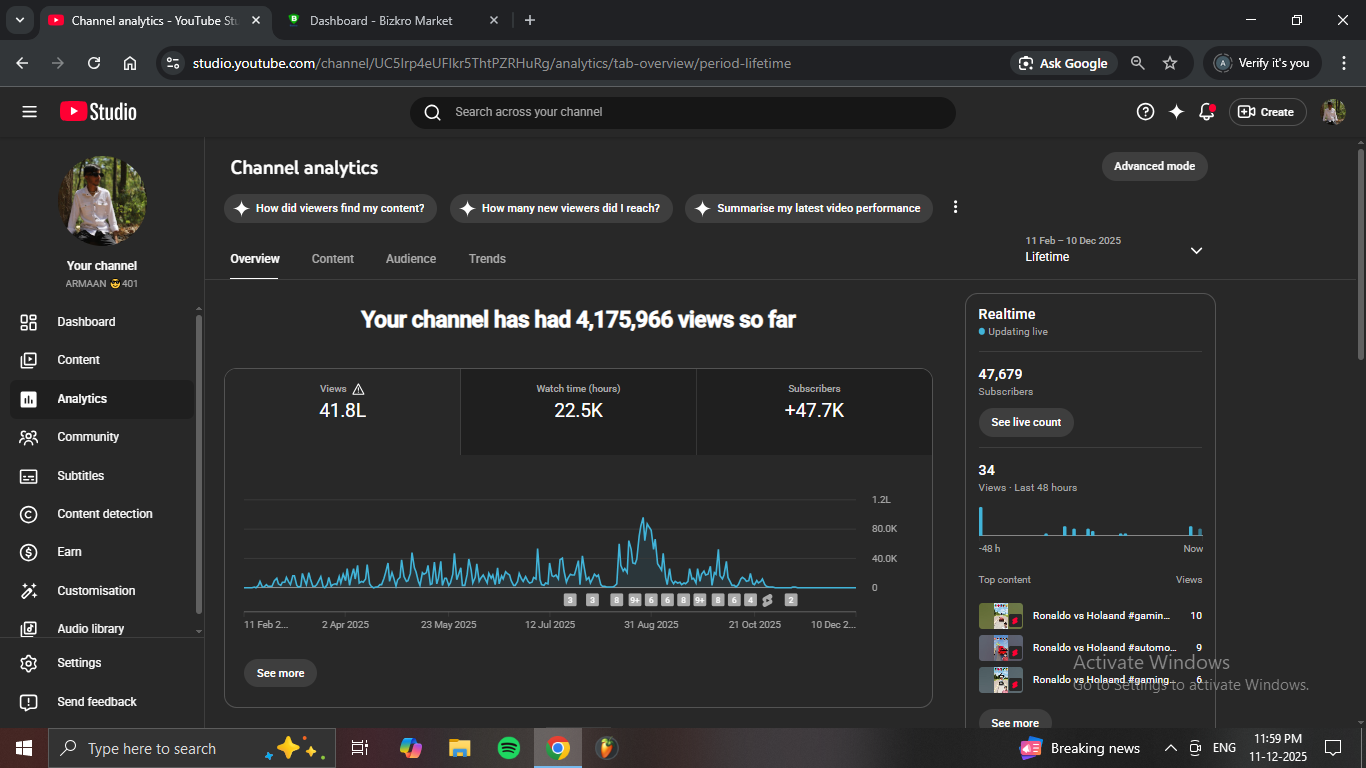The height and width of the screenshot is (768, 1366).
Task: Expand the Lifetime date range dropdown
Action: [1195, 250]
